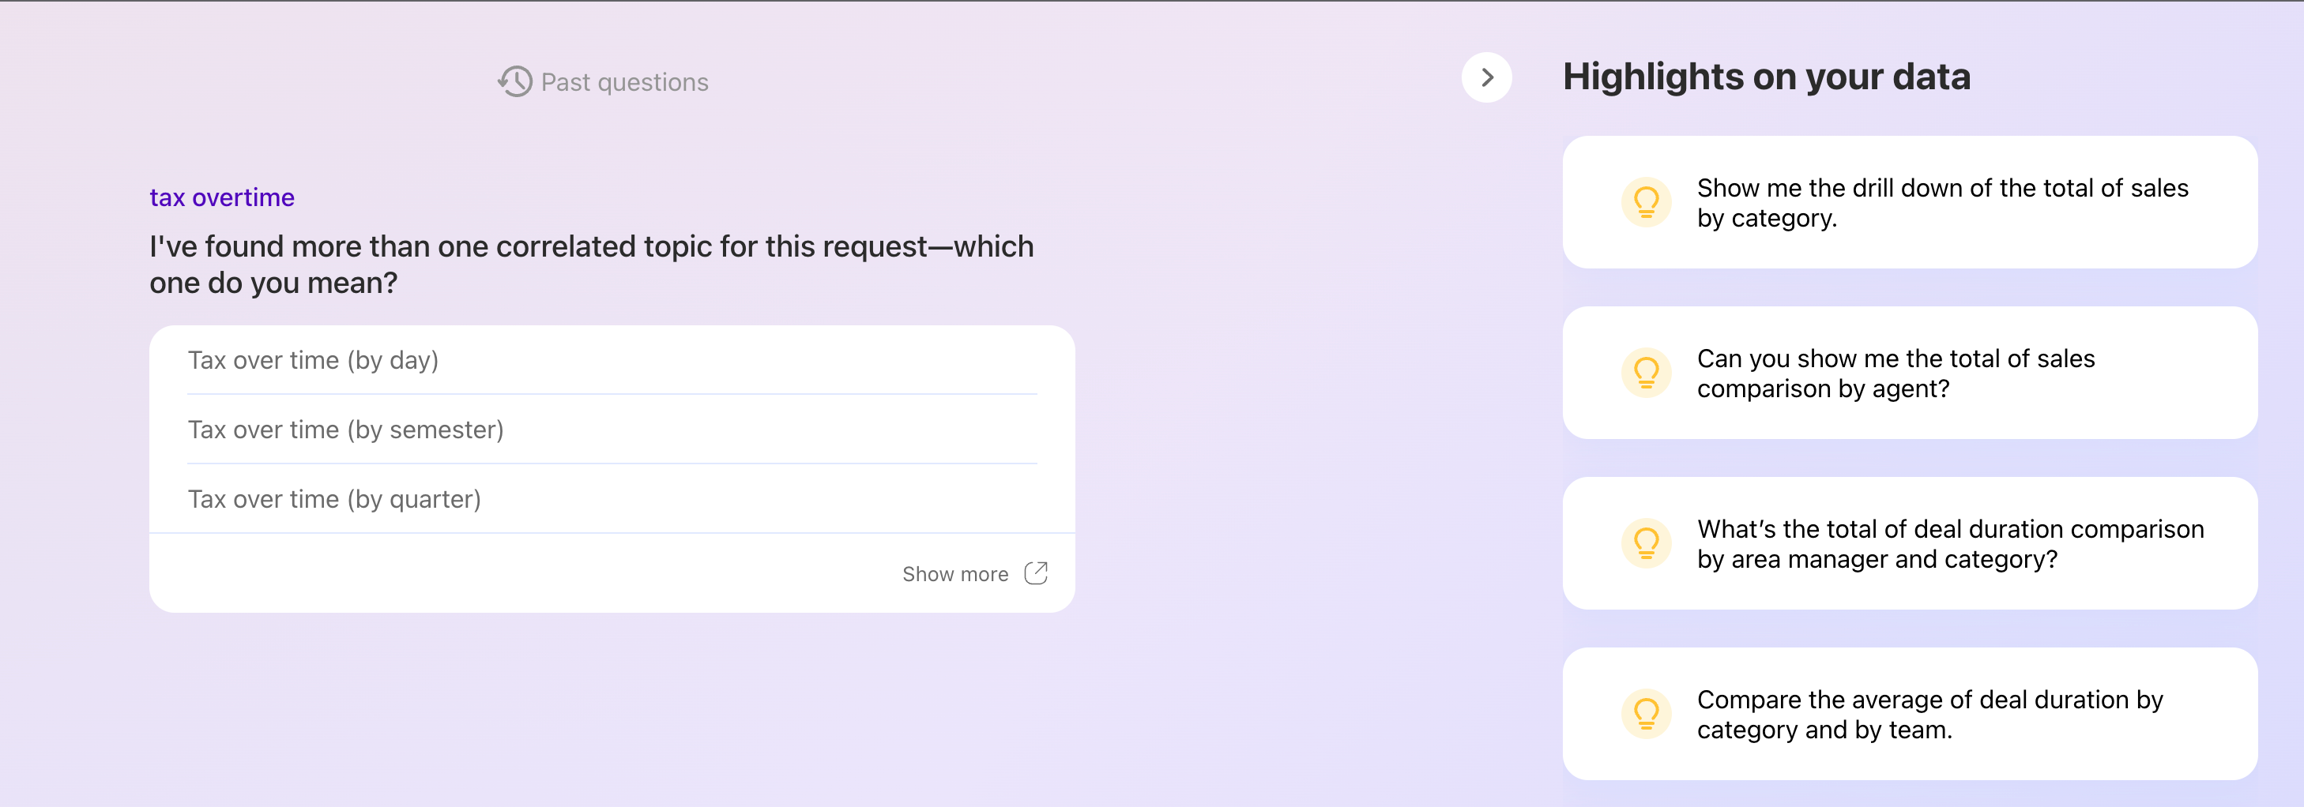The image size is (2304, 807).
Task: Collapse the highlights panel with chevron arrow
Action: pyautogui.click(x=1486, y=77)
